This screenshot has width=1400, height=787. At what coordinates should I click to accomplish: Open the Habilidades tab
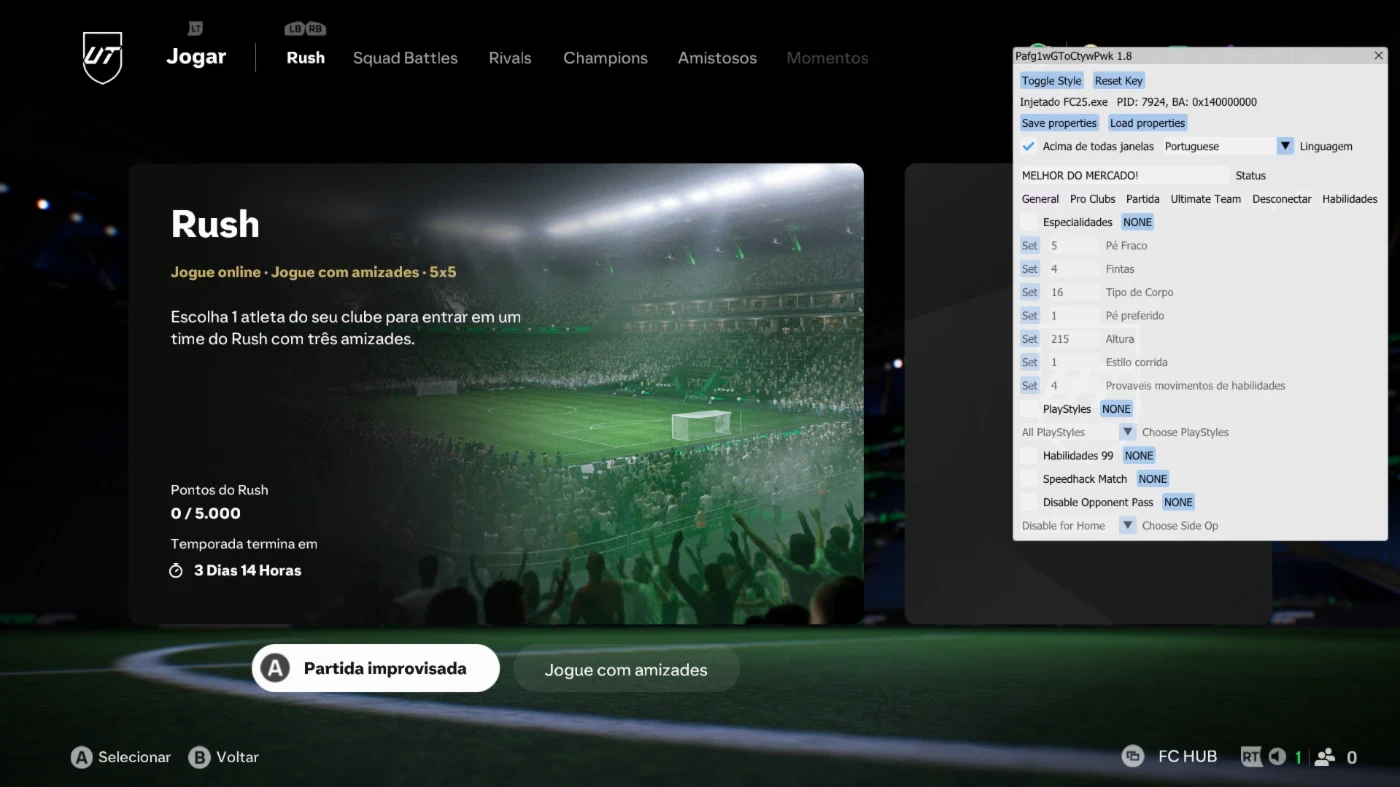(1350, 199)
